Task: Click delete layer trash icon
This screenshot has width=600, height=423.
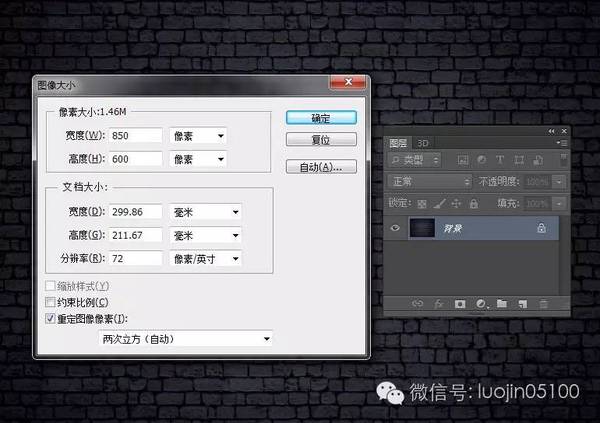Action: click(543, 304)
